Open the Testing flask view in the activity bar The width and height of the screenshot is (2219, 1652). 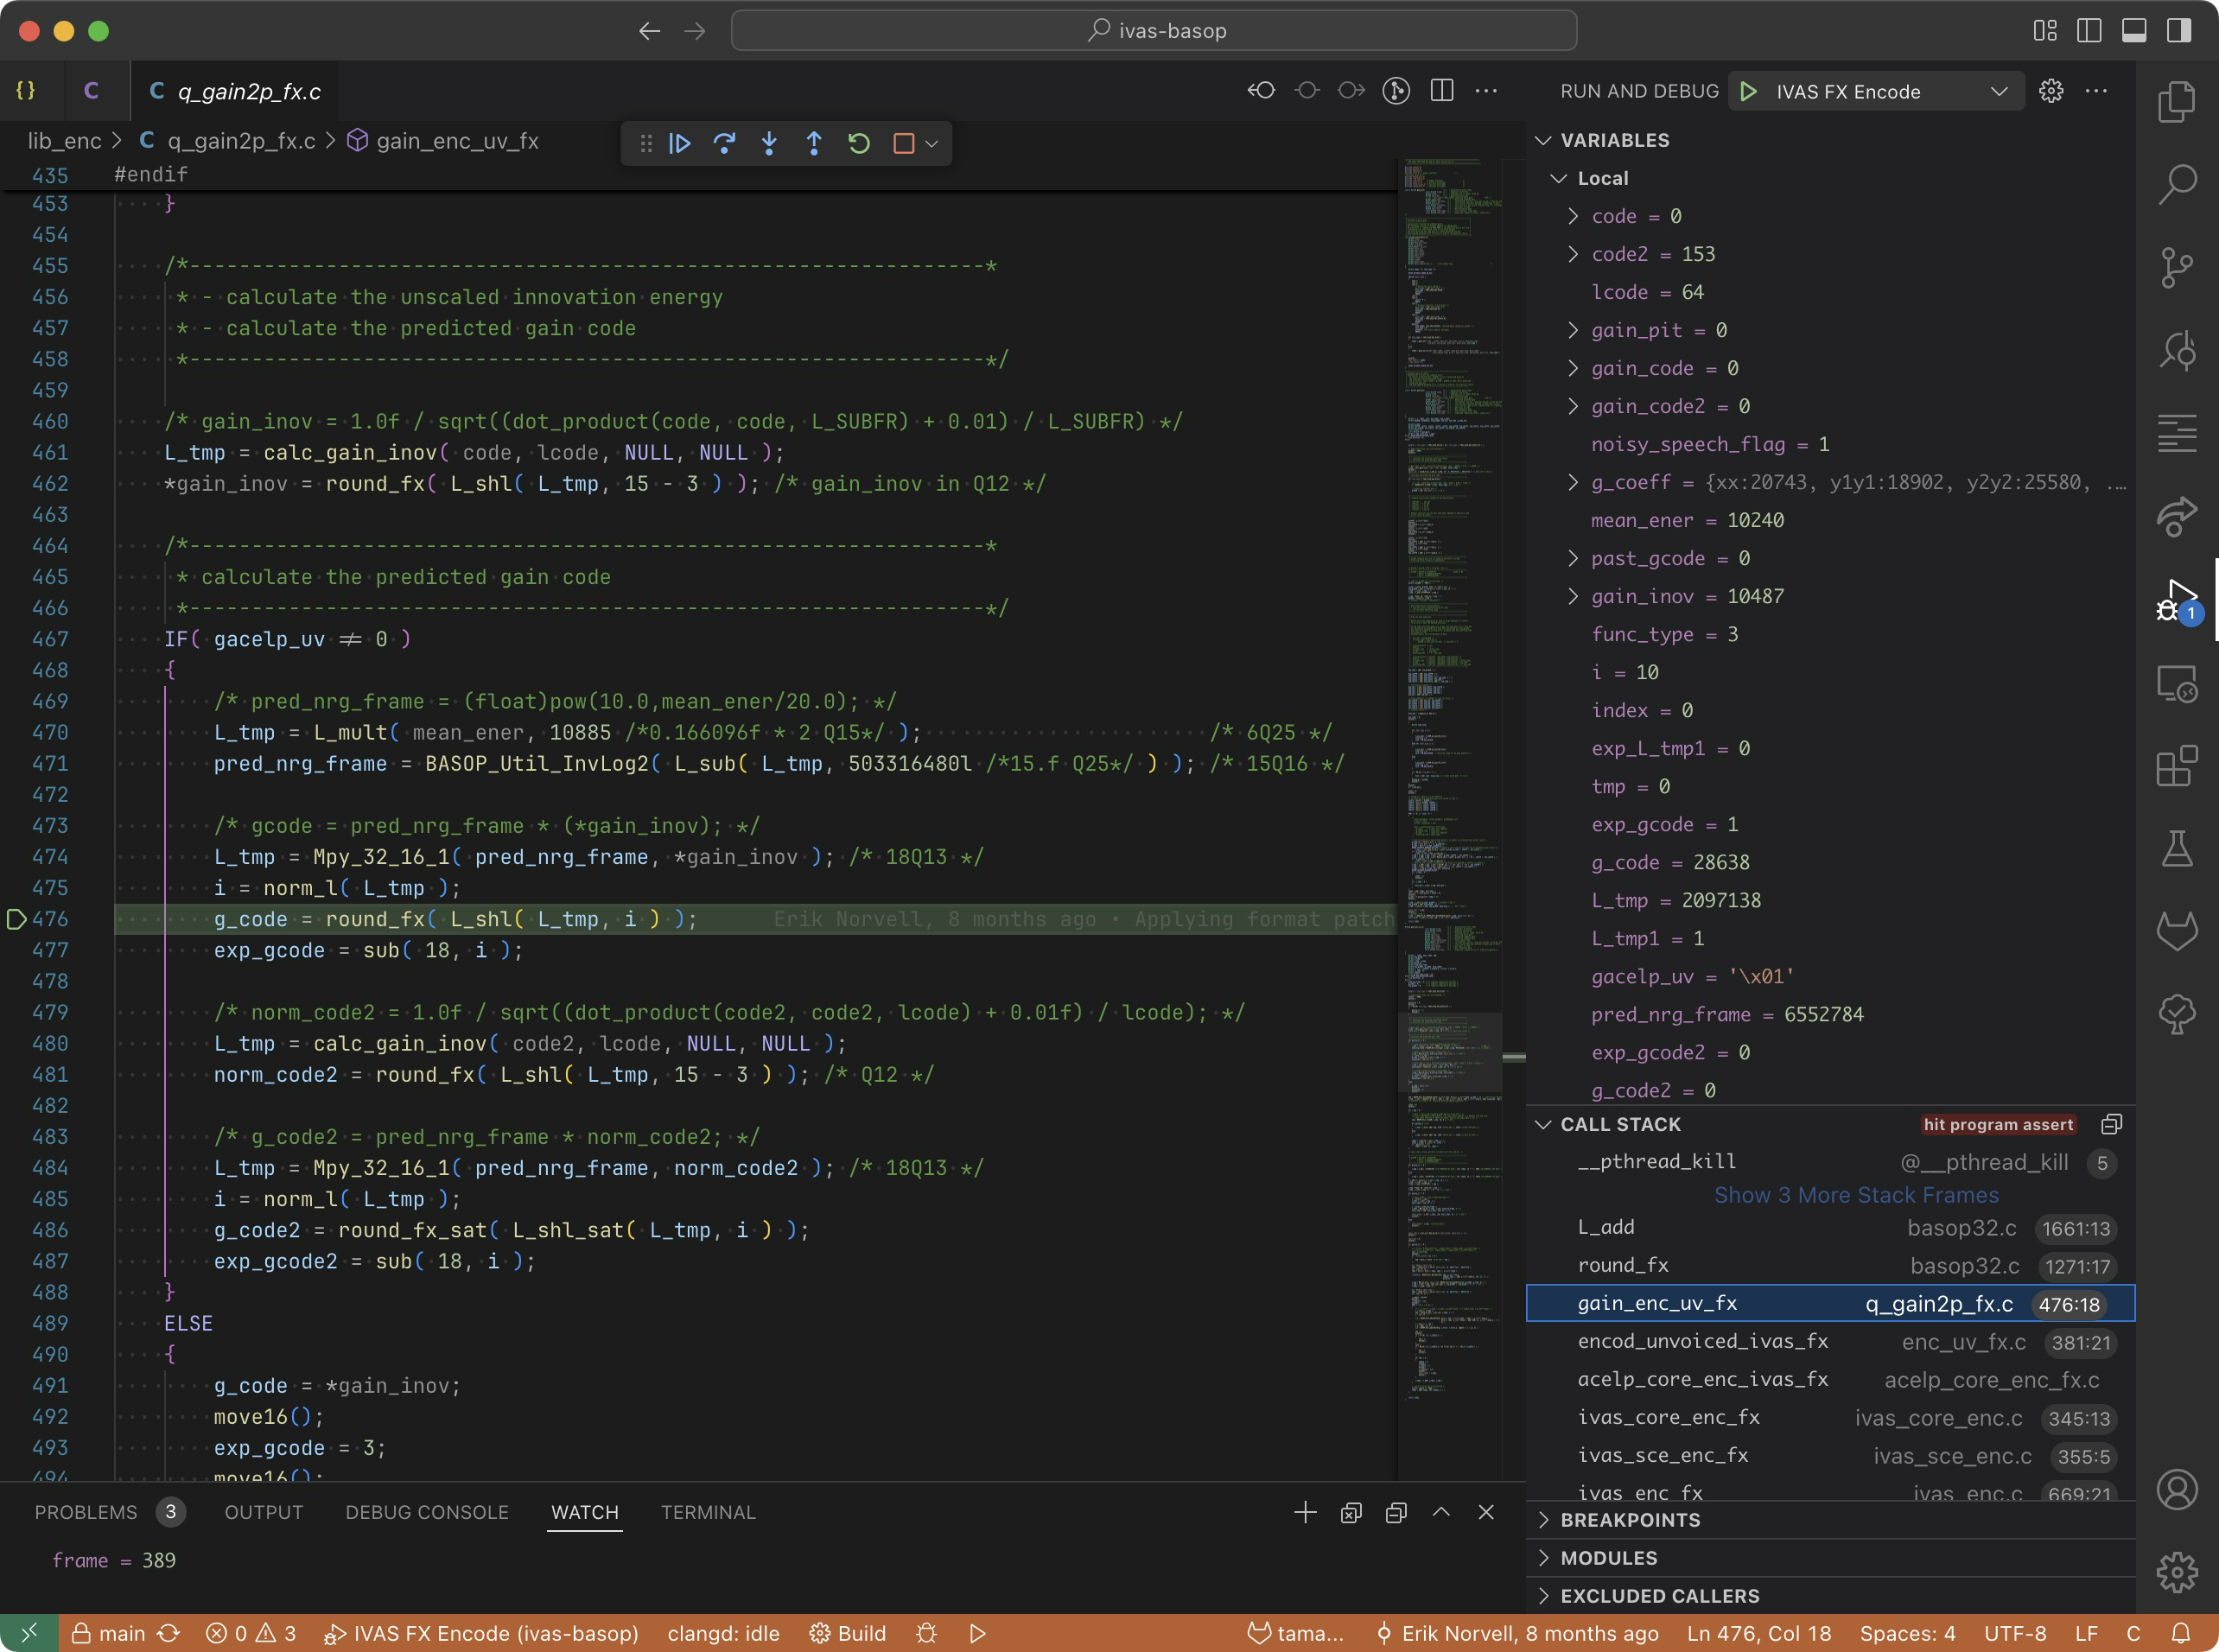pyautogui.click(x=2176, y=849)
